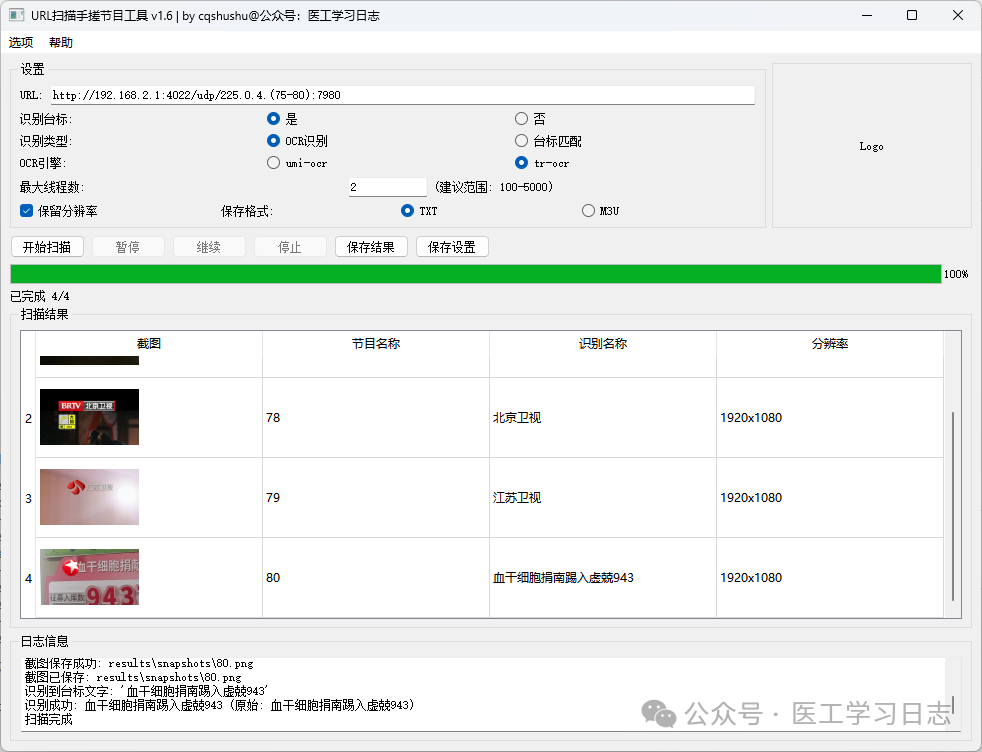Select the umi-ocr engine
Viewport: 982px width, 752px height.
[273, 163]
